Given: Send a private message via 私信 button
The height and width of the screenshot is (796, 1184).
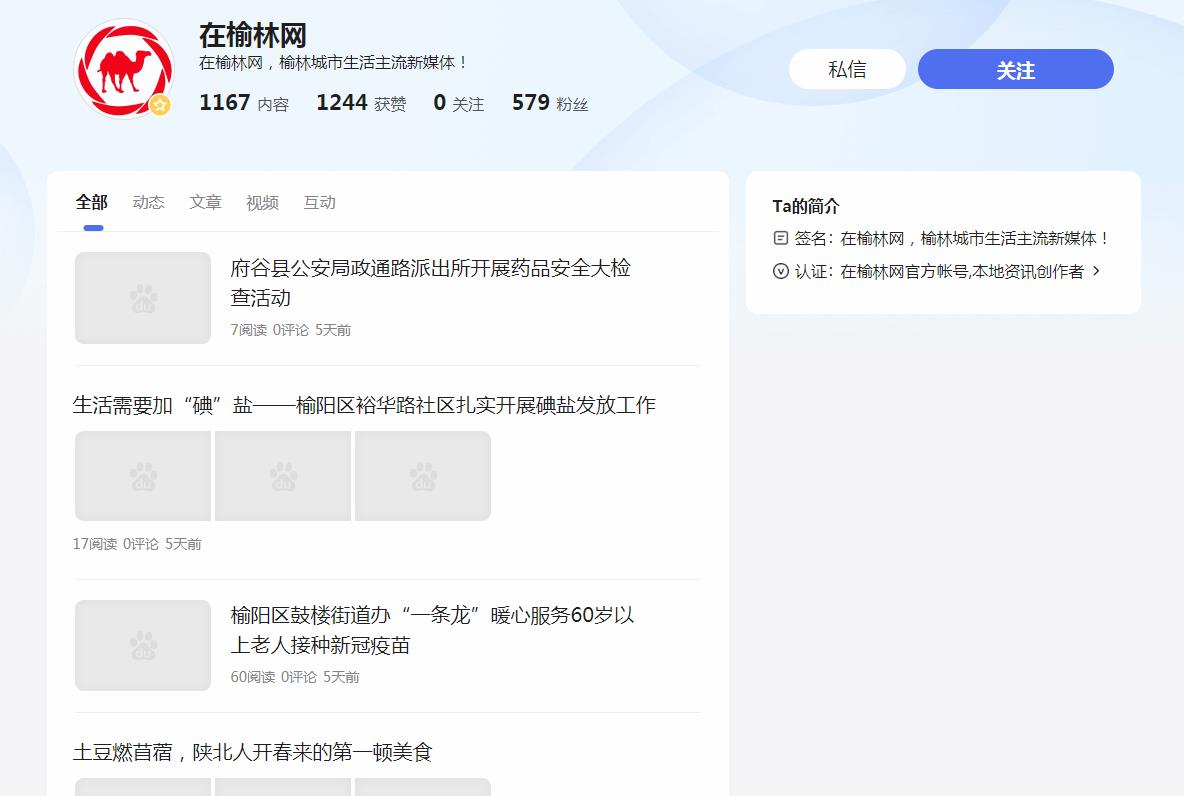Looking at the screenshot, I should (847, 69).
